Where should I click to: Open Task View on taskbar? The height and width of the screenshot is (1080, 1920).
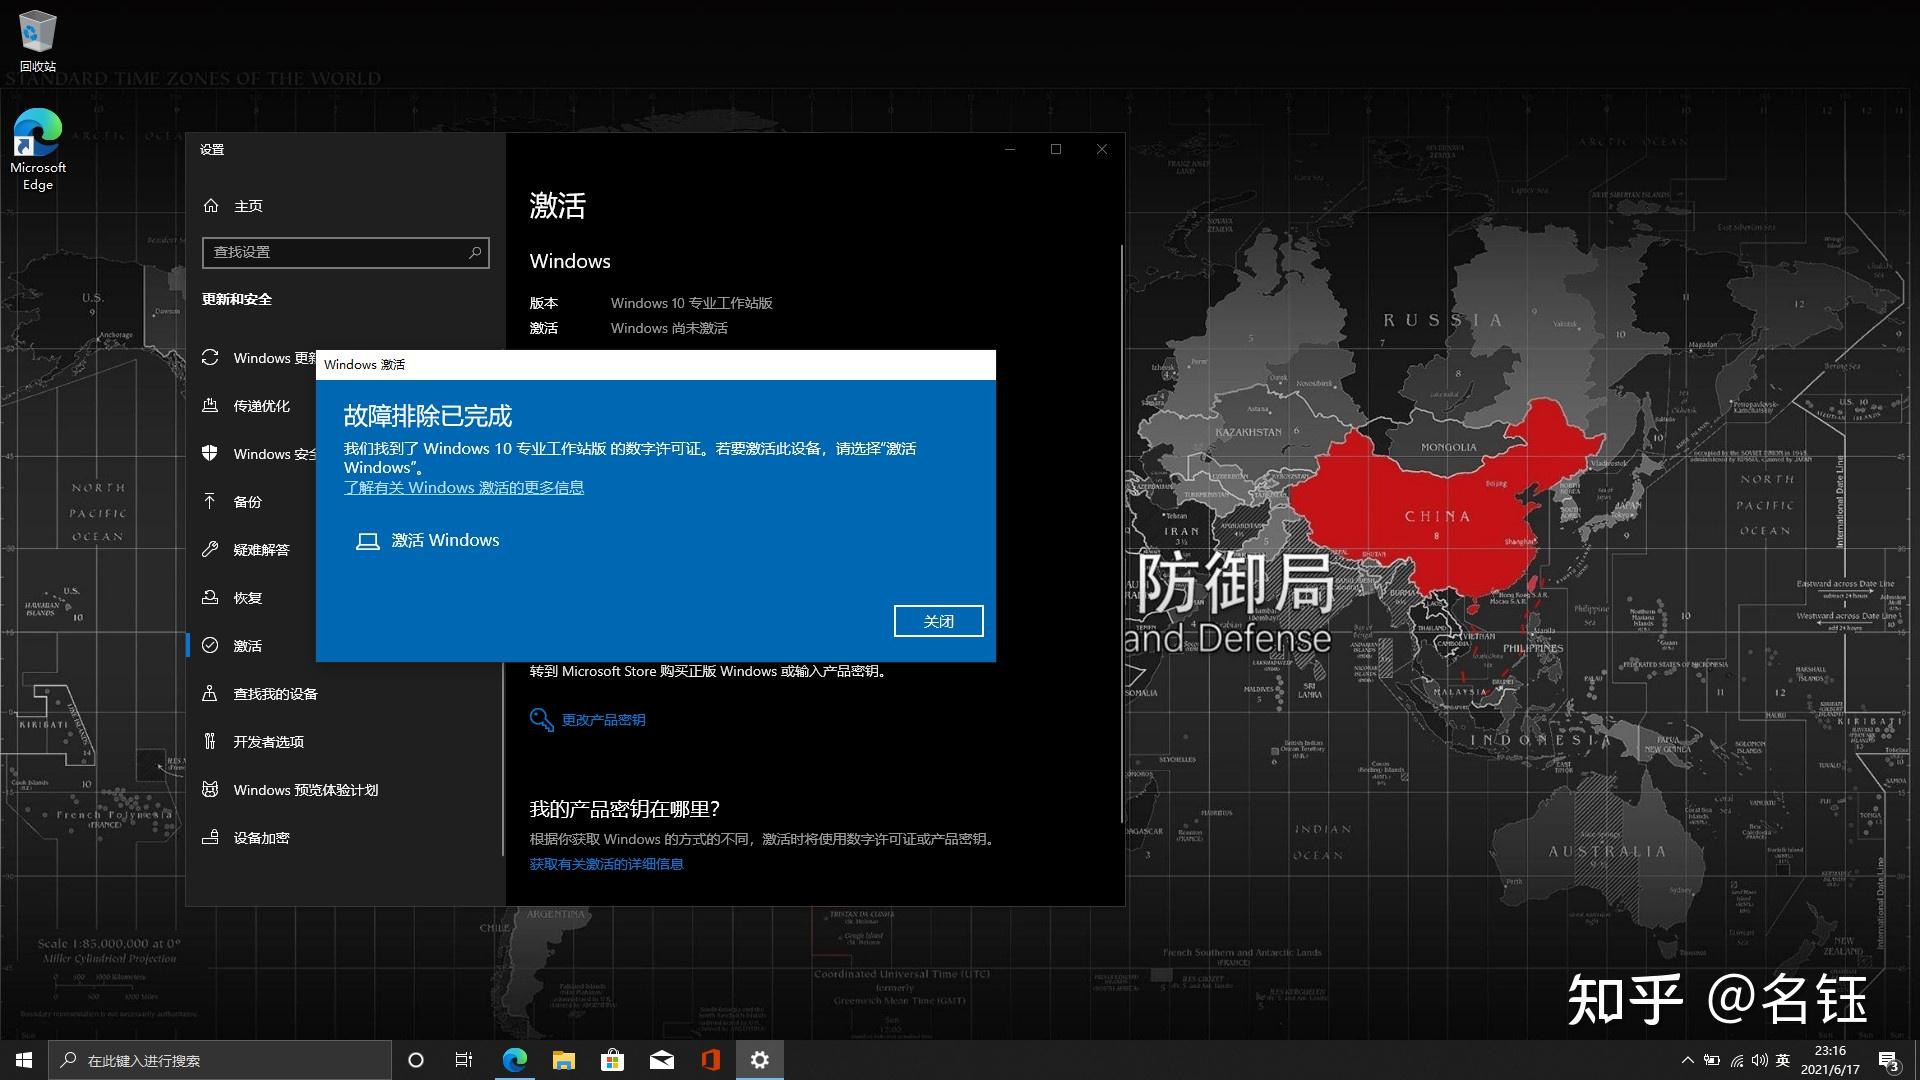pyautogui.click(x=464, y=1060)
